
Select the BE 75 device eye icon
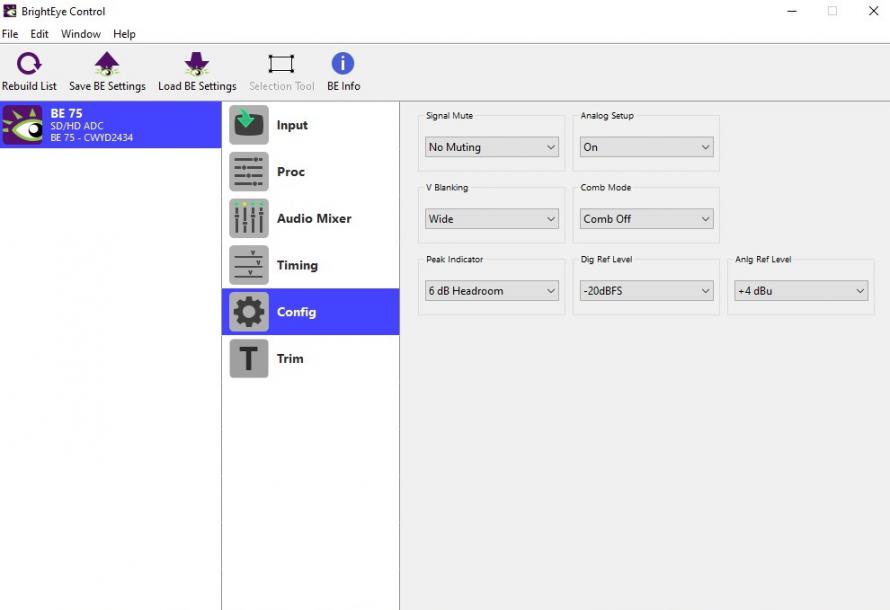22,125
